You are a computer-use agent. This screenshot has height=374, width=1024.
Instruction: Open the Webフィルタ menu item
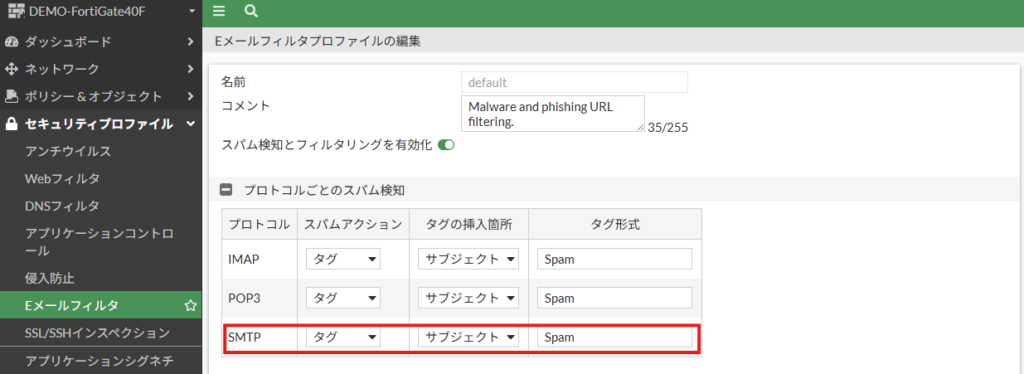click(62, 178)
